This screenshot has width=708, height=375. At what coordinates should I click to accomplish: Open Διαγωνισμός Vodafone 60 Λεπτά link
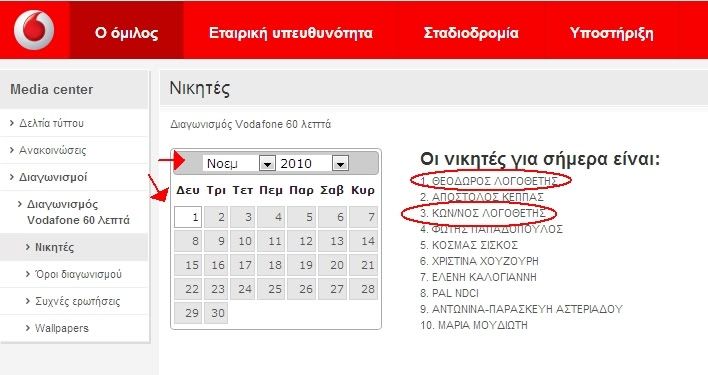[78, 212]
